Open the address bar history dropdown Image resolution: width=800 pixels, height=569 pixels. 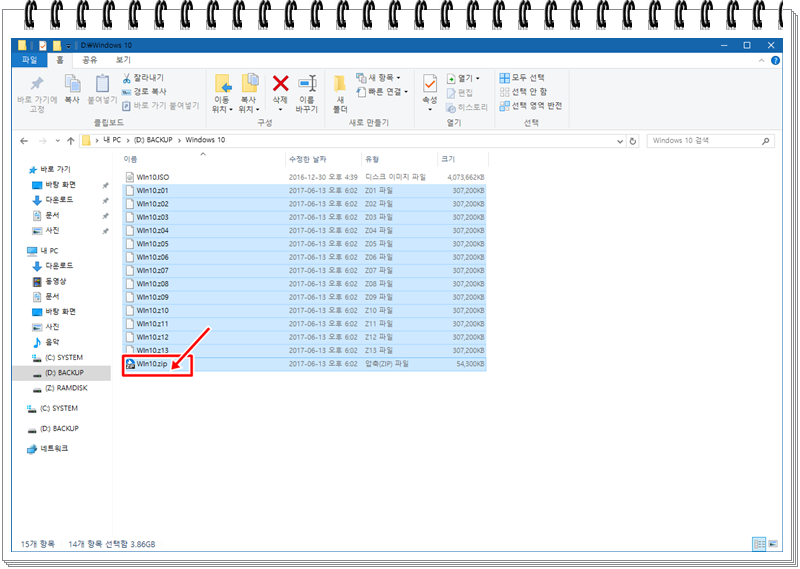(x=620, y=141)
